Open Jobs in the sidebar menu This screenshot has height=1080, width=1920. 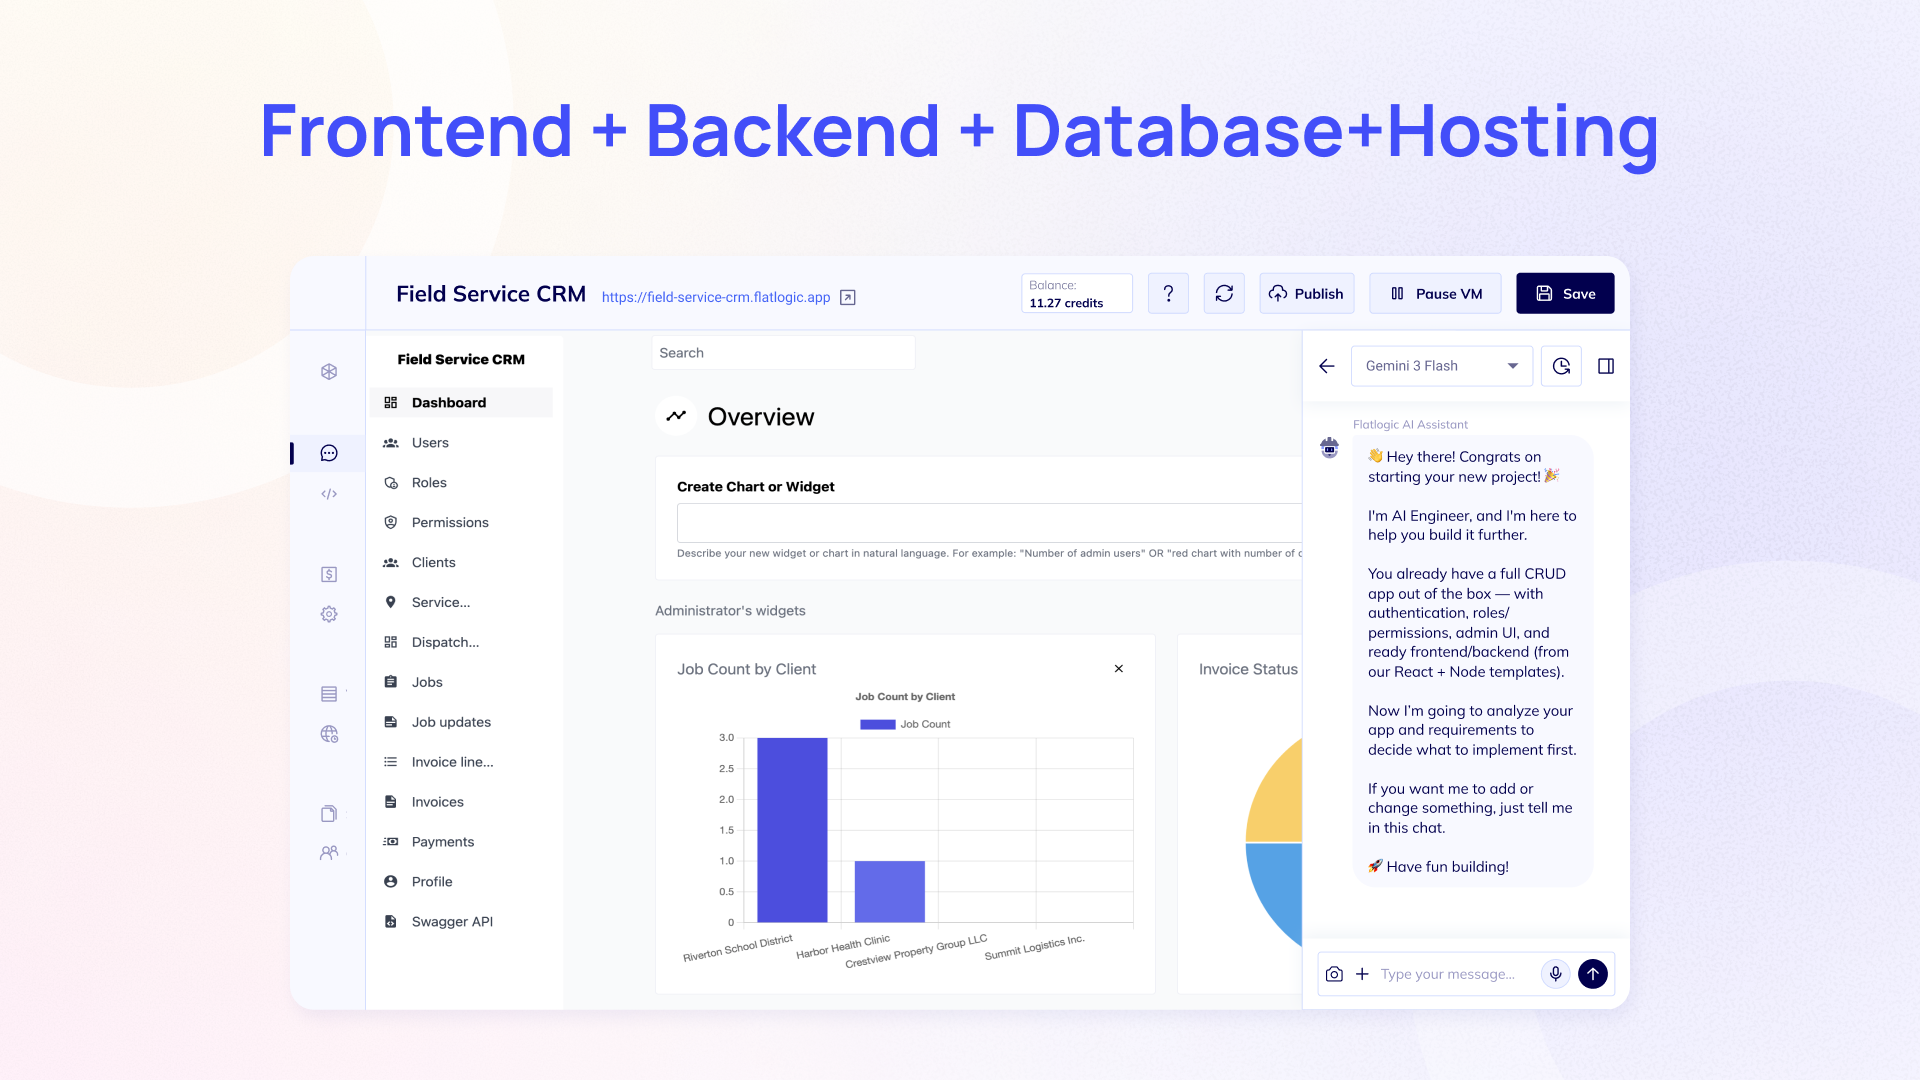point(461,682)
